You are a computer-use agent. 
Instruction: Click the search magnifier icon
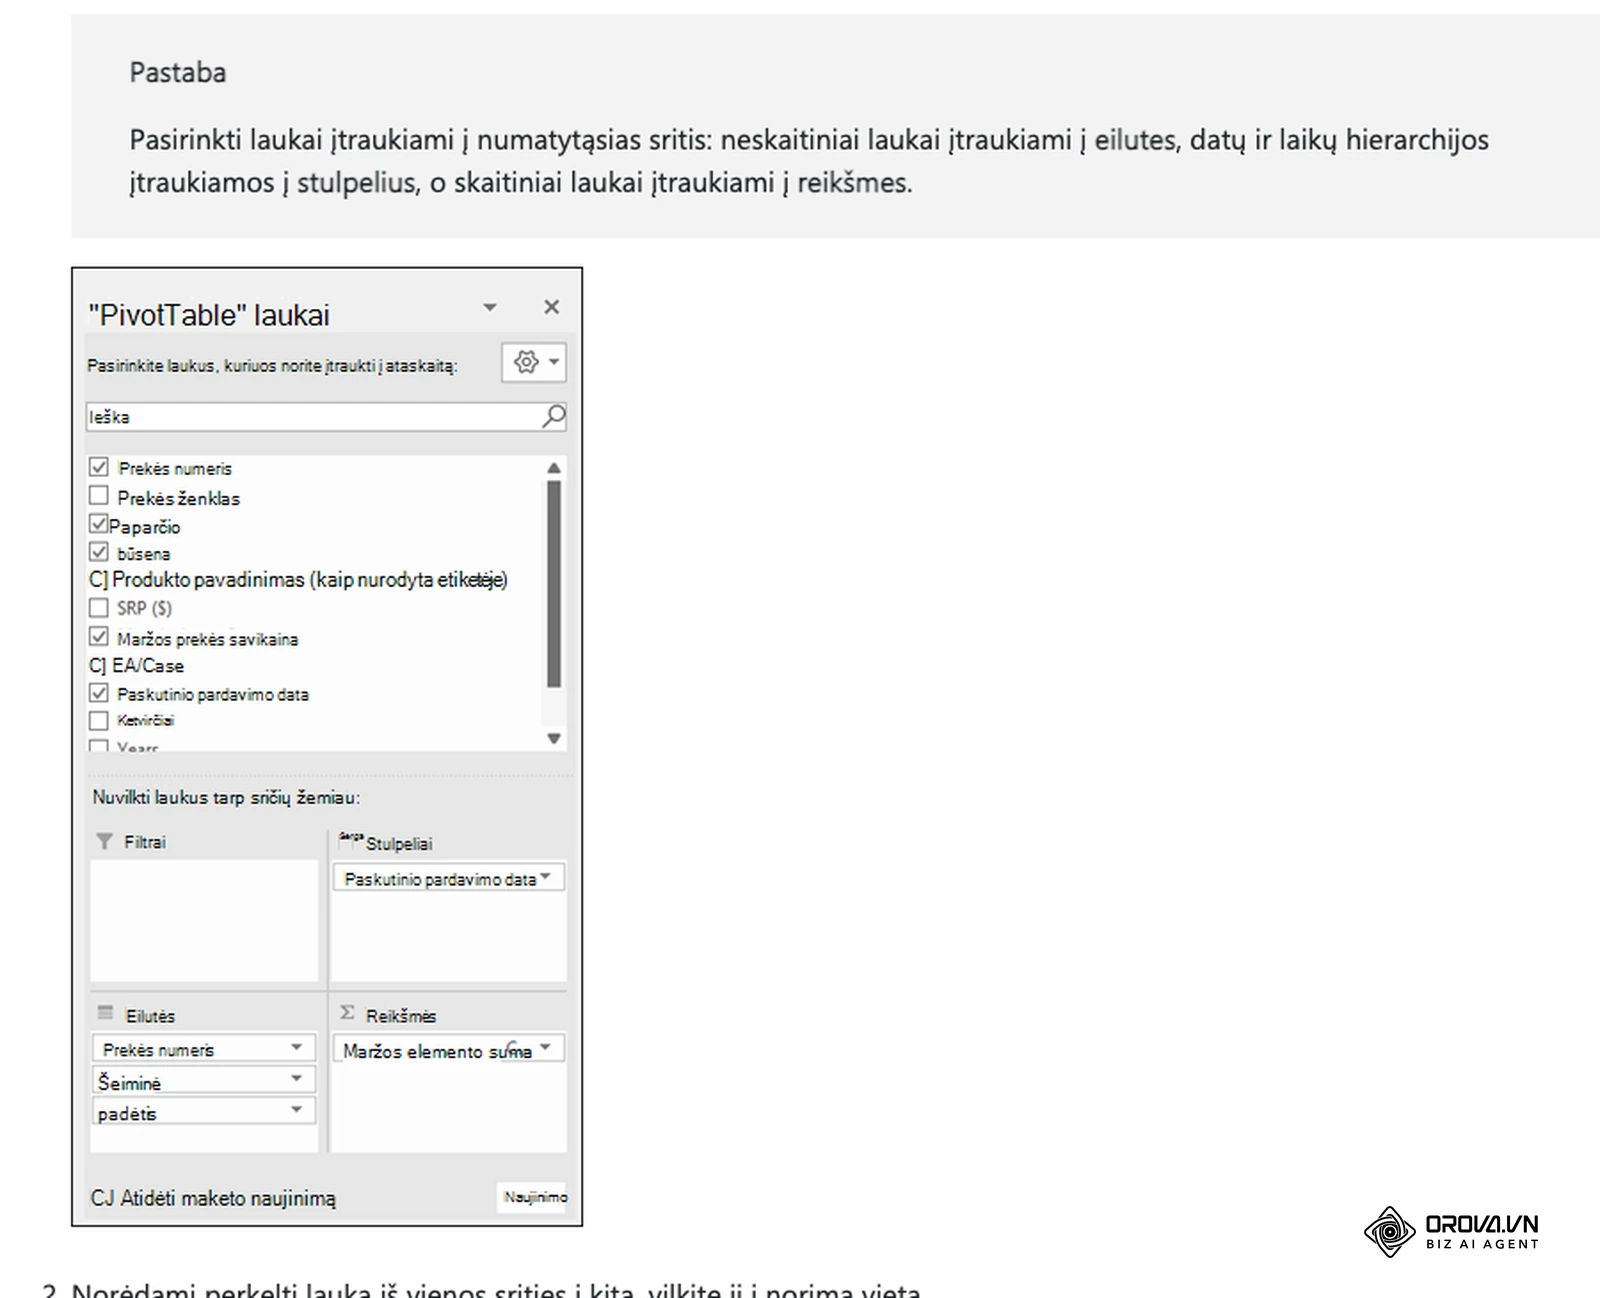tap(553, 416)
